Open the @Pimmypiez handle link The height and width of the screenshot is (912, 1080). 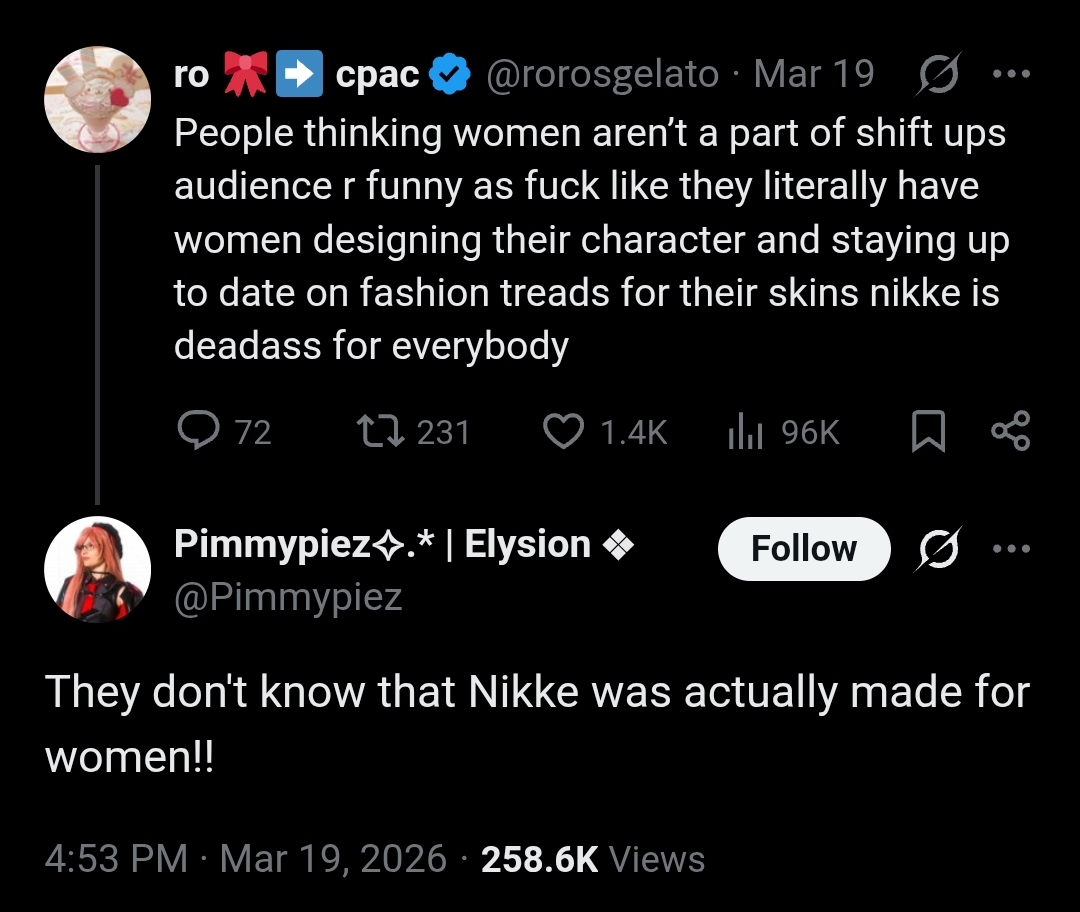click(x=288, y=597)
